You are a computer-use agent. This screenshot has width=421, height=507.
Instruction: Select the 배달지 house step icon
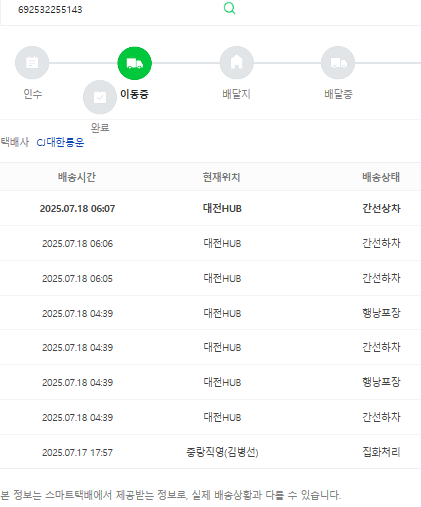pos(237,63)
